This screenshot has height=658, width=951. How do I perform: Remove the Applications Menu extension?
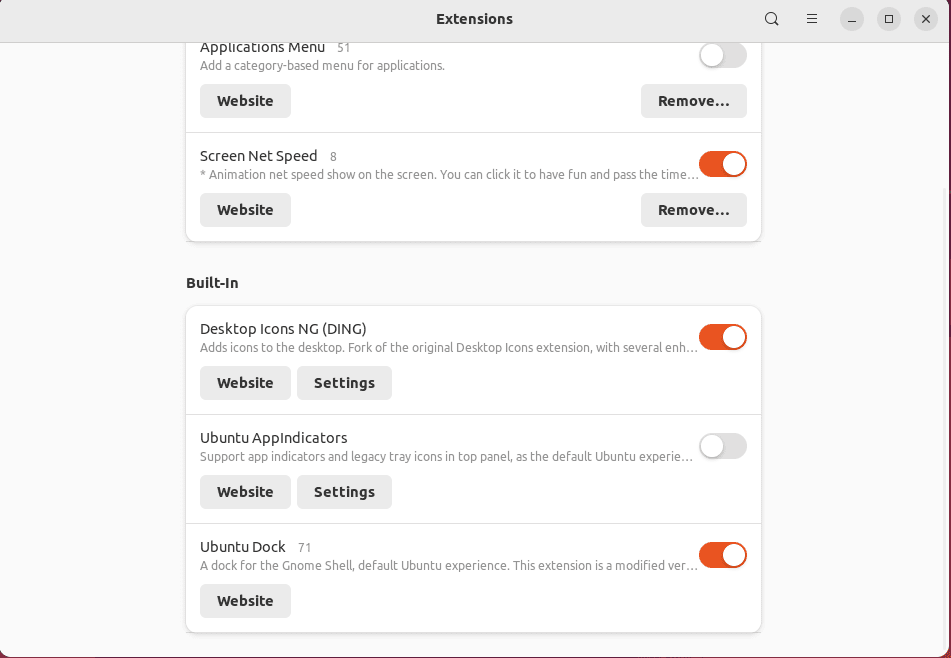click(x=693, y=100)
